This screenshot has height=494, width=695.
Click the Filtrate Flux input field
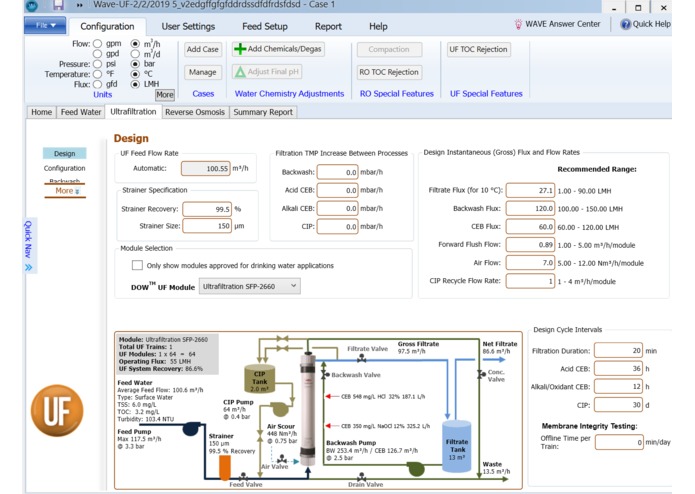click(x=530, y=191)
